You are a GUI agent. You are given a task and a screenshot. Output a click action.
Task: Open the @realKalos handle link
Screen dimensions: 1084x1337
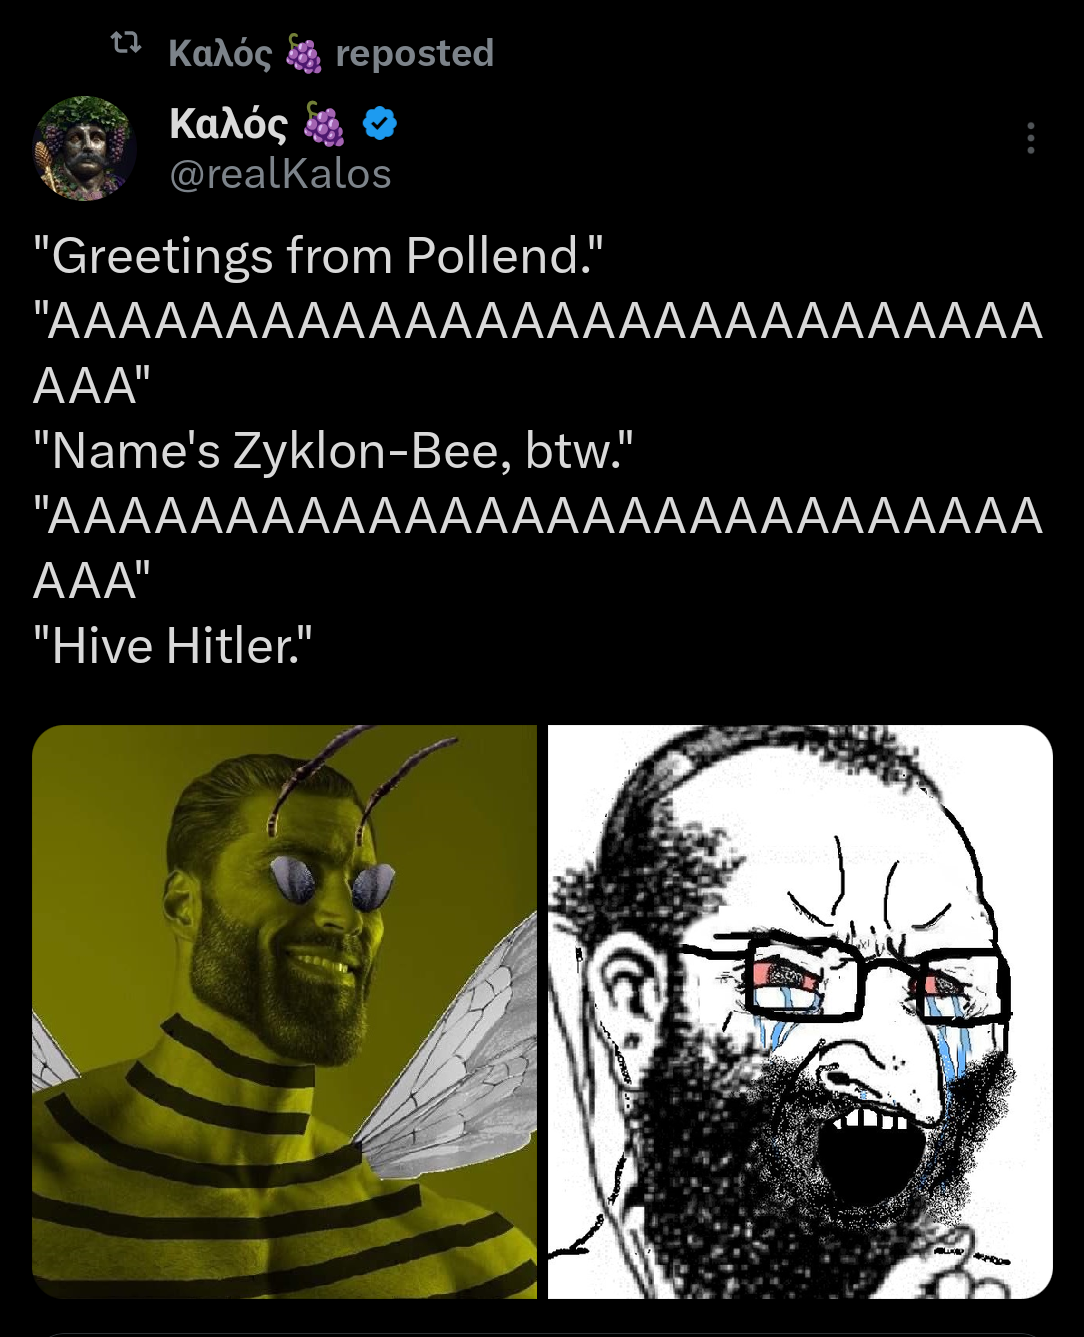click(280, 174)
